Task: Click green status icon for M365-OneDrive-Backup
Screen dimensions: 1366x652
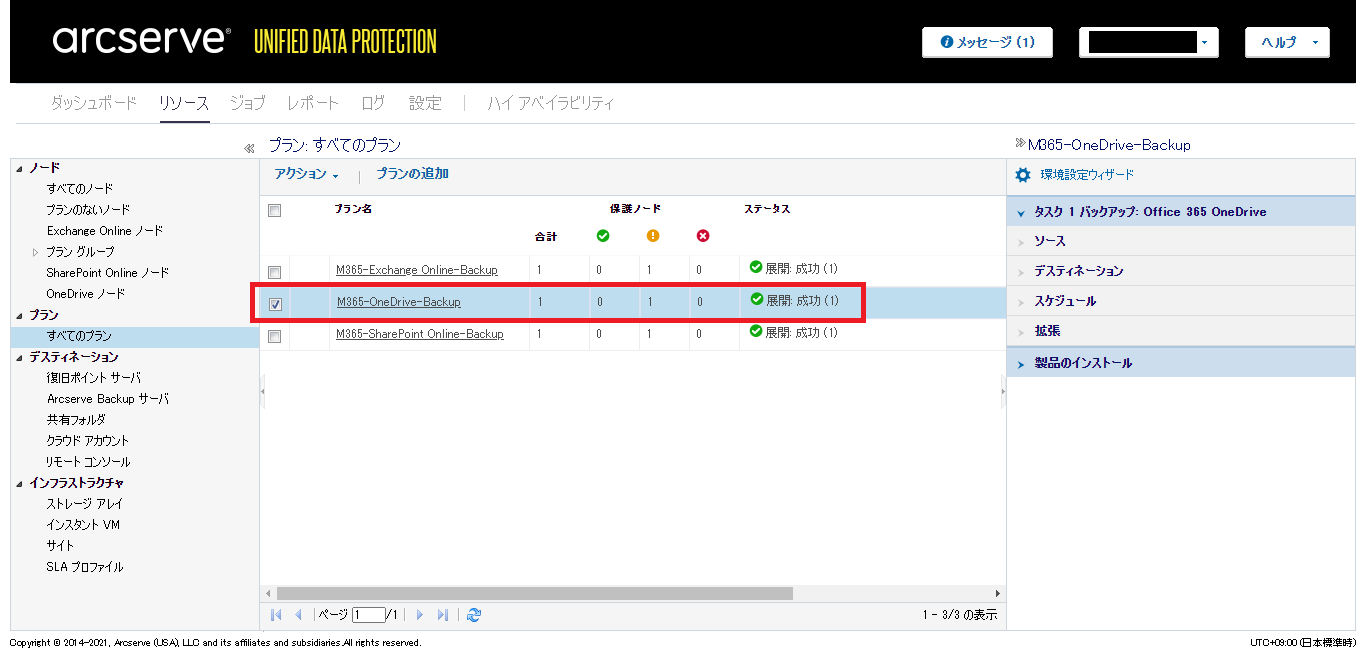Action: [x=756, y=299]
